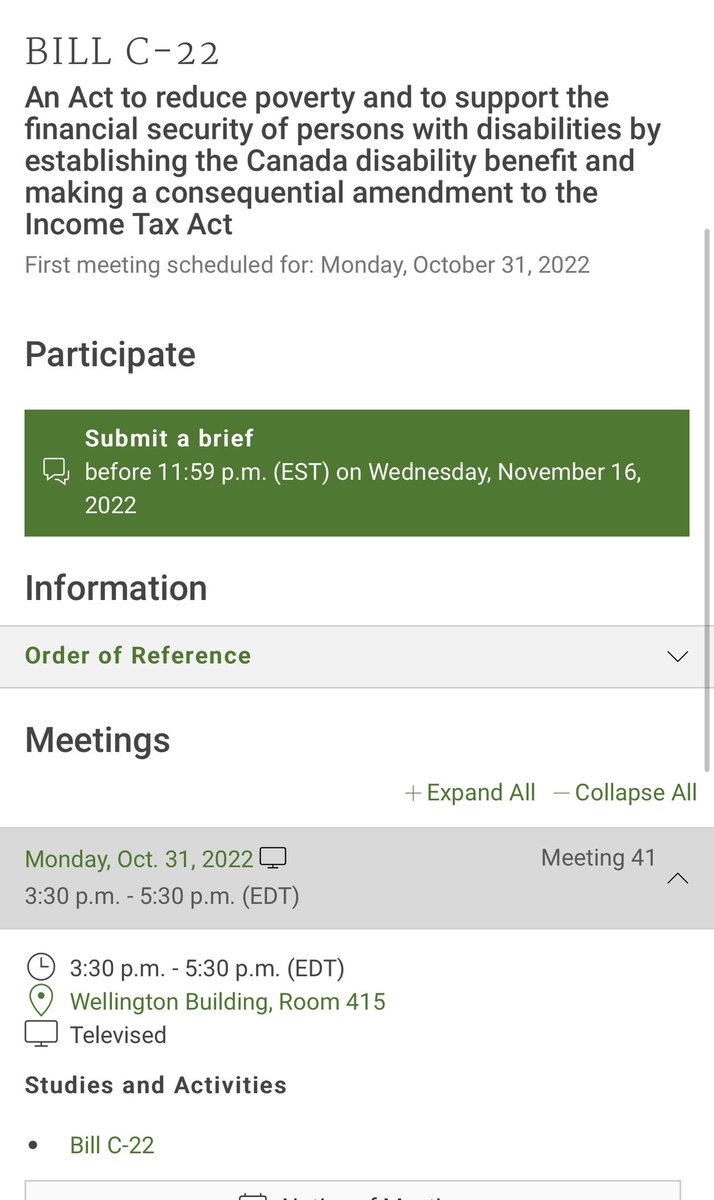Select the Expand All option
The image size is (714, 1200).
[481, 793]
